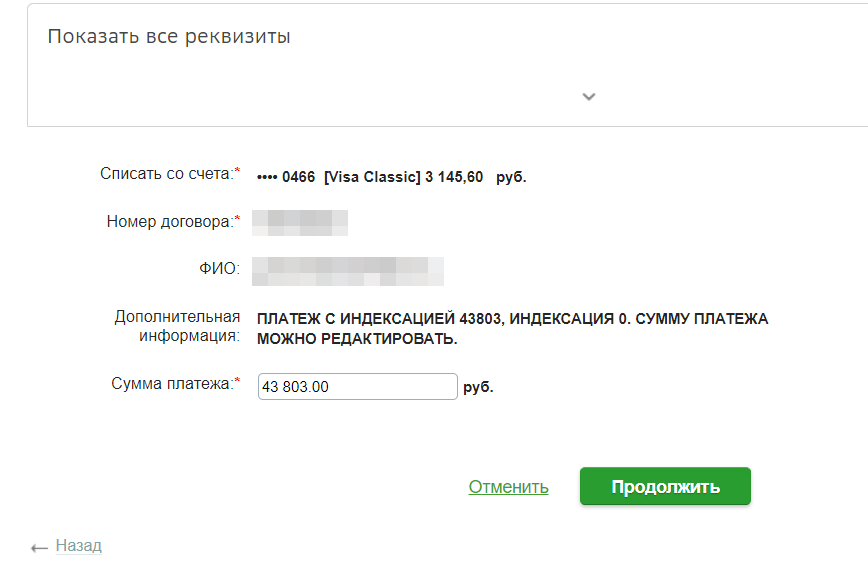Focus the 'Сумма платежа' amount field
This screenshot has height=583, width=868.
[358, 386]
